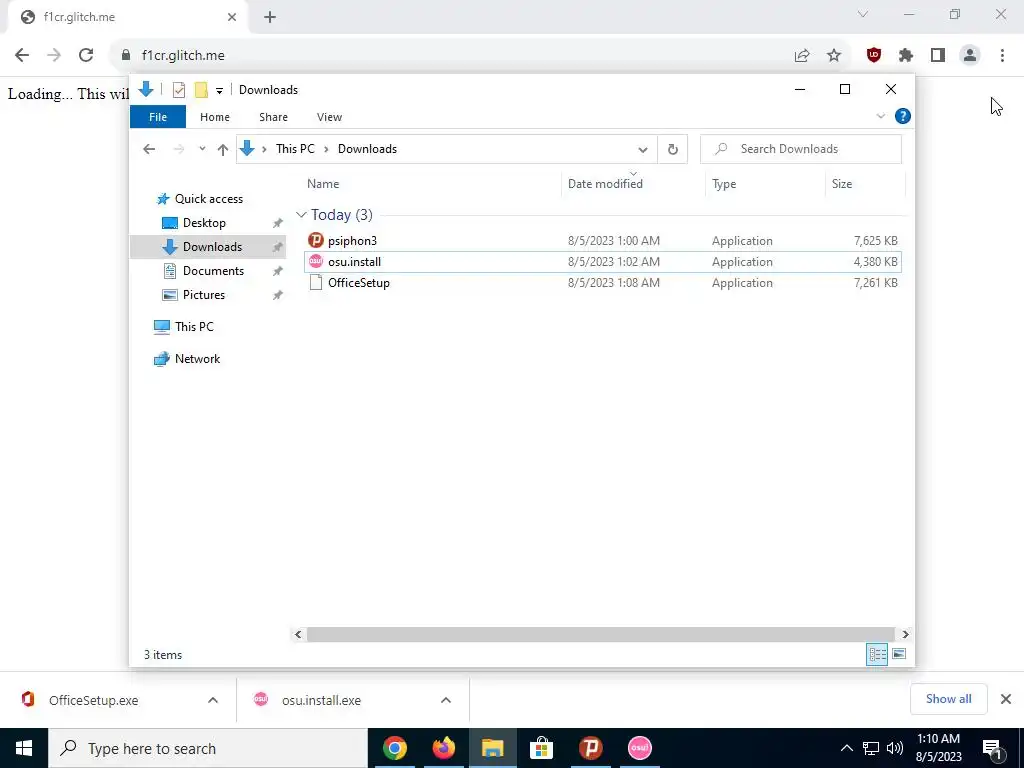
Task: Open the osu.install.exe download options caret
Action: (x=446, y=700)
